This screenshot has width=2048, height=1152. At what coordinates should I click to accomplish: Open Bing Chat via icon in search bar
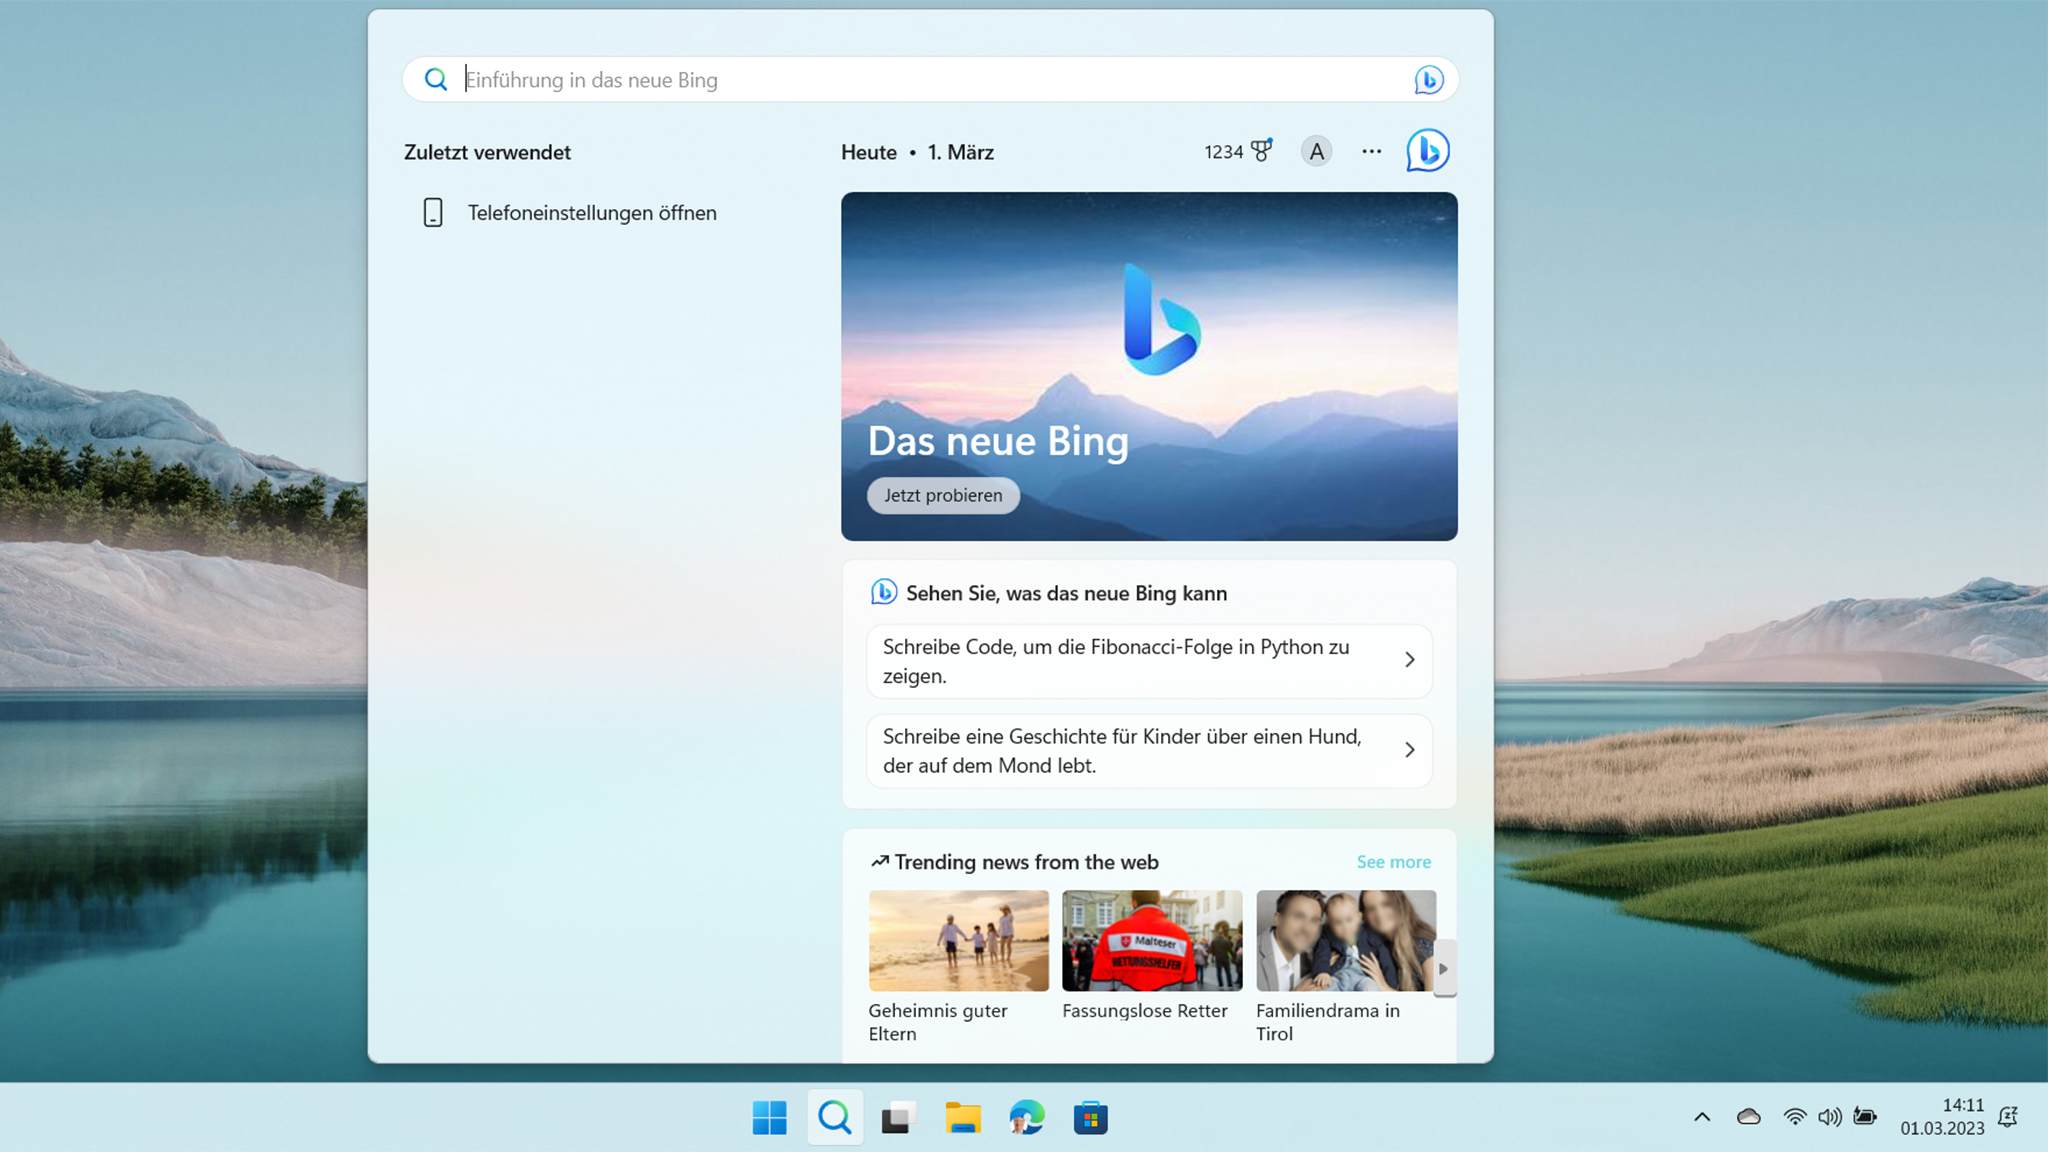coord(1428,79)
